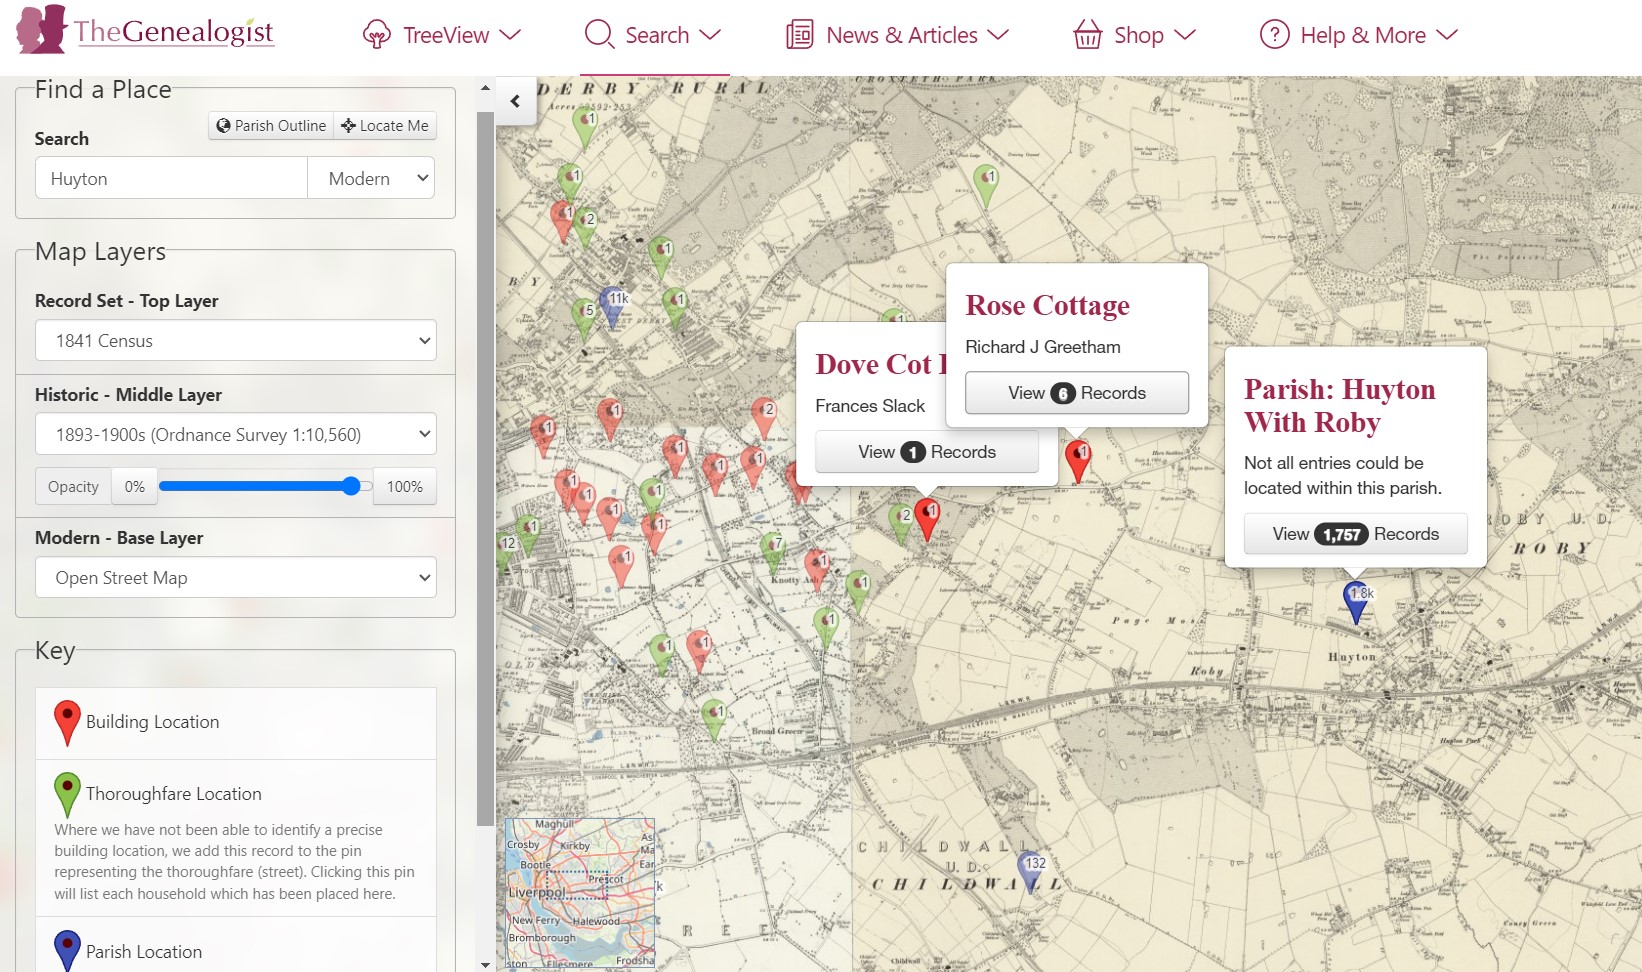The width and height of the screenshot is (1642, 972).
Task: Click the Locate Me crosshair icon
Action: 348,125
